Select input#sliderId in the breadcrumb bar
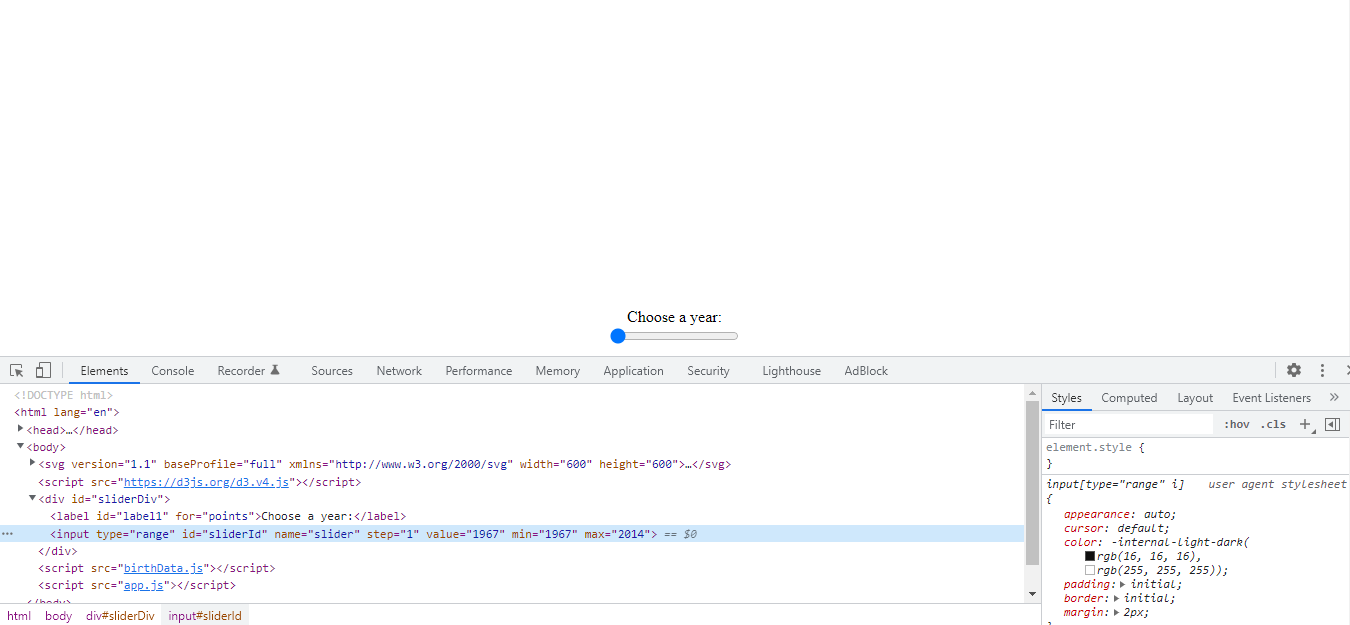 (205, 616)
